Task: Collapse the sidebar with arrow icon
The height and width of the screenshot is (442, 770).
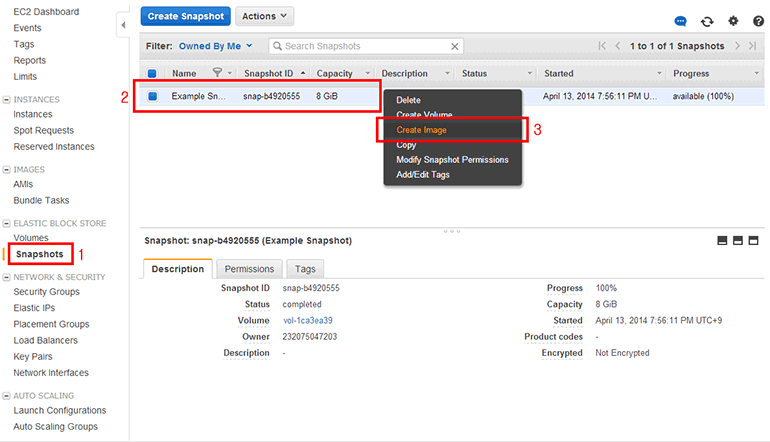Action: tap(123, 23)
